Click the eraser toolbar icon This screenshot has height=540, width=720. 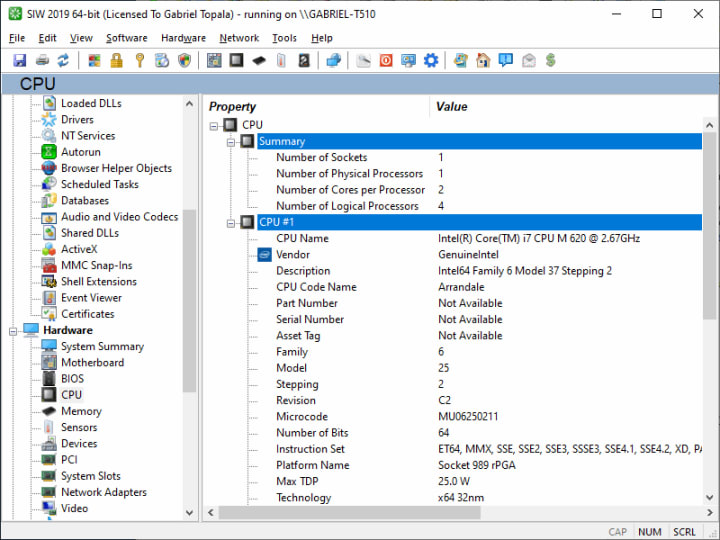pyautogui.click(x=363, y=60)
